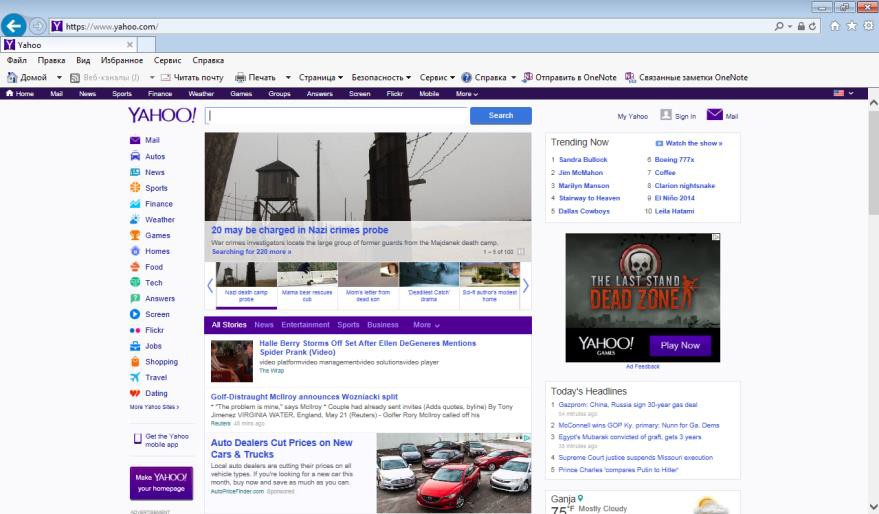879x514 pixels.
Task: Click the Flickr dots icon in sidebar
Action: [135, 330]
